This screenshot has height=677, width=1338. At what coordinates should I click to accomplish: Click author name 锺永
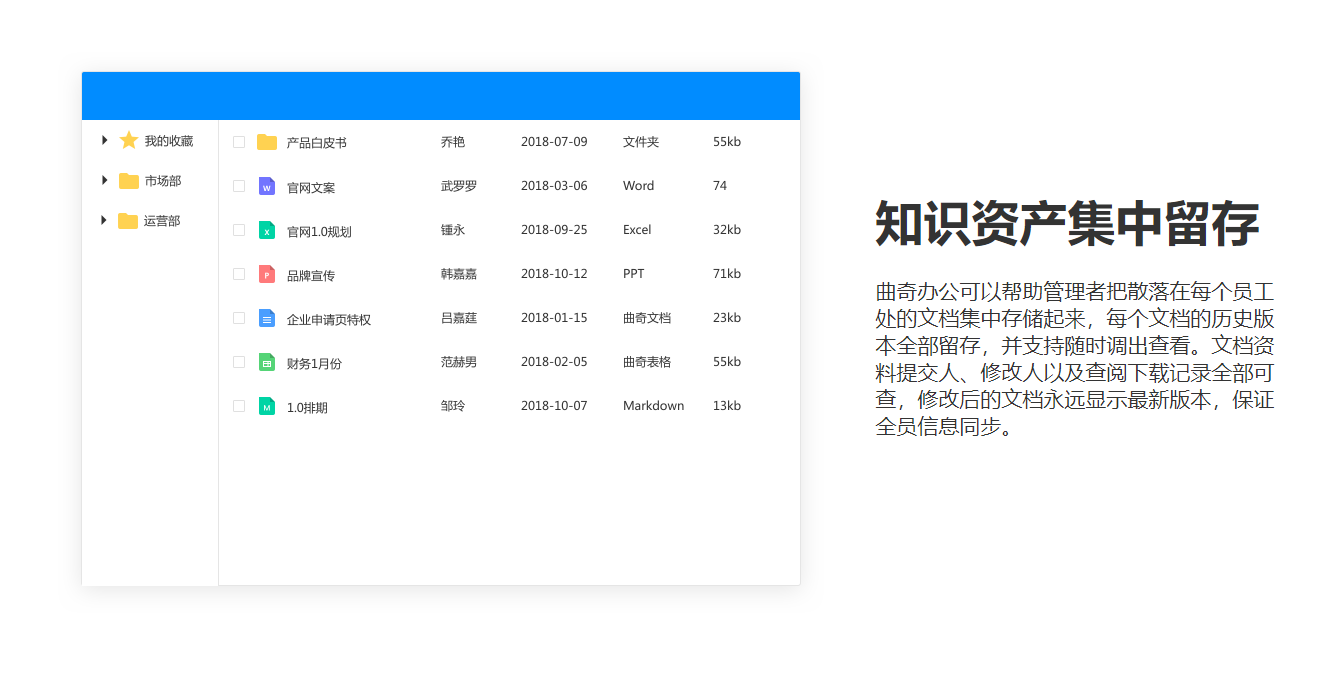pyautogui.click(x=453, y=230)
